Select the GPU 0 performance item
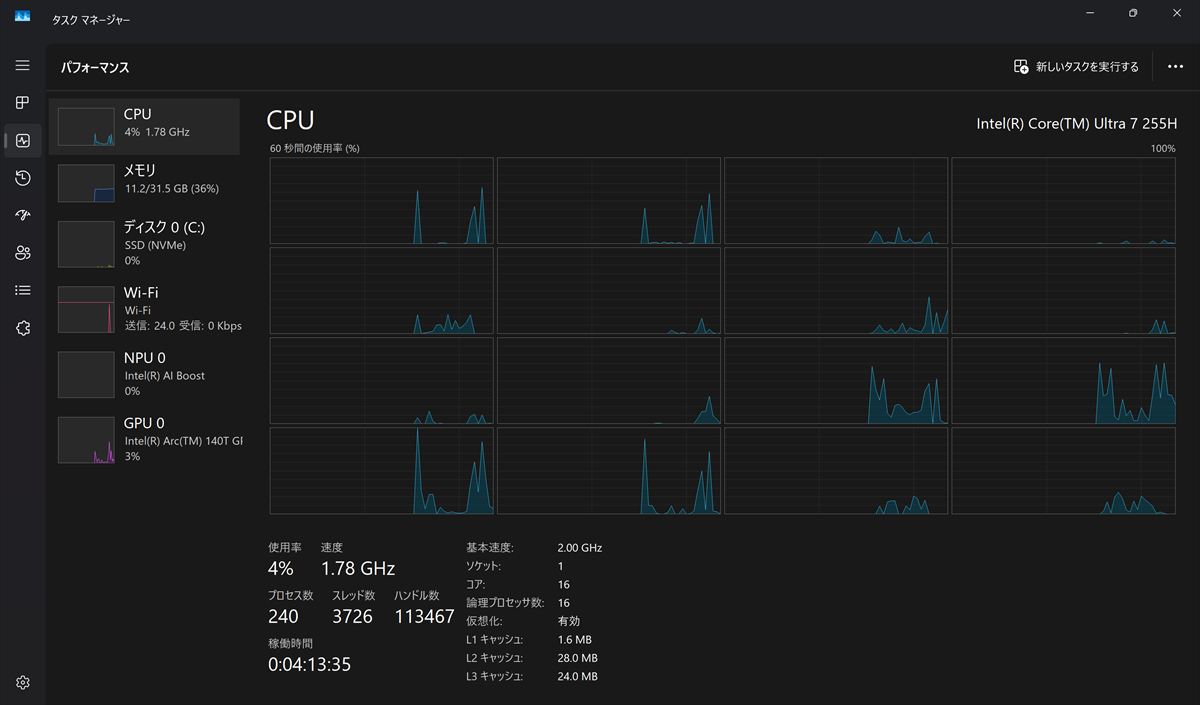The width and height of the screenshot is (1200, 705). click(145, 440)
